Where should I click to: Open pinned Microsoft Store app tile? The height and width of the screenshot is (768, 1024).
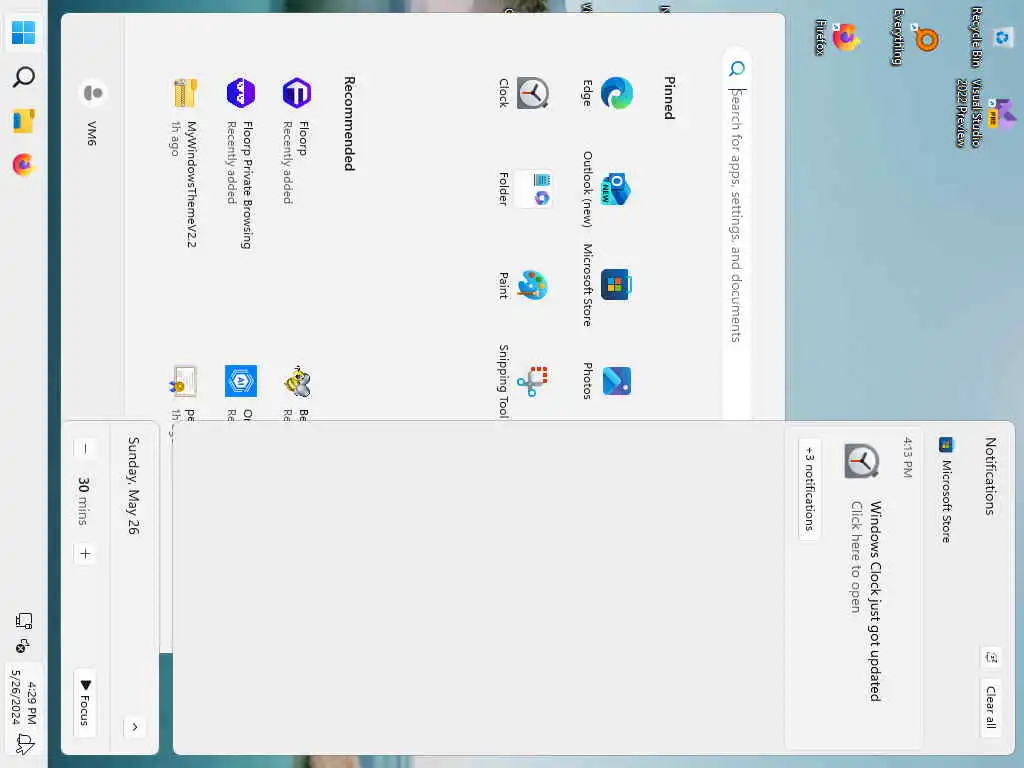click(607, 285)
